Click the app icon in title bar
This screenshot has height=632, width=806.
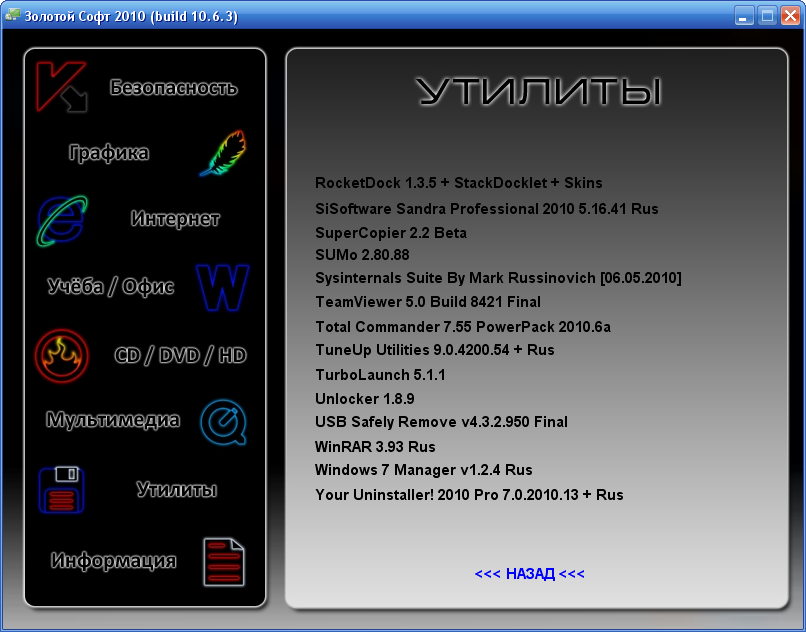12,15
